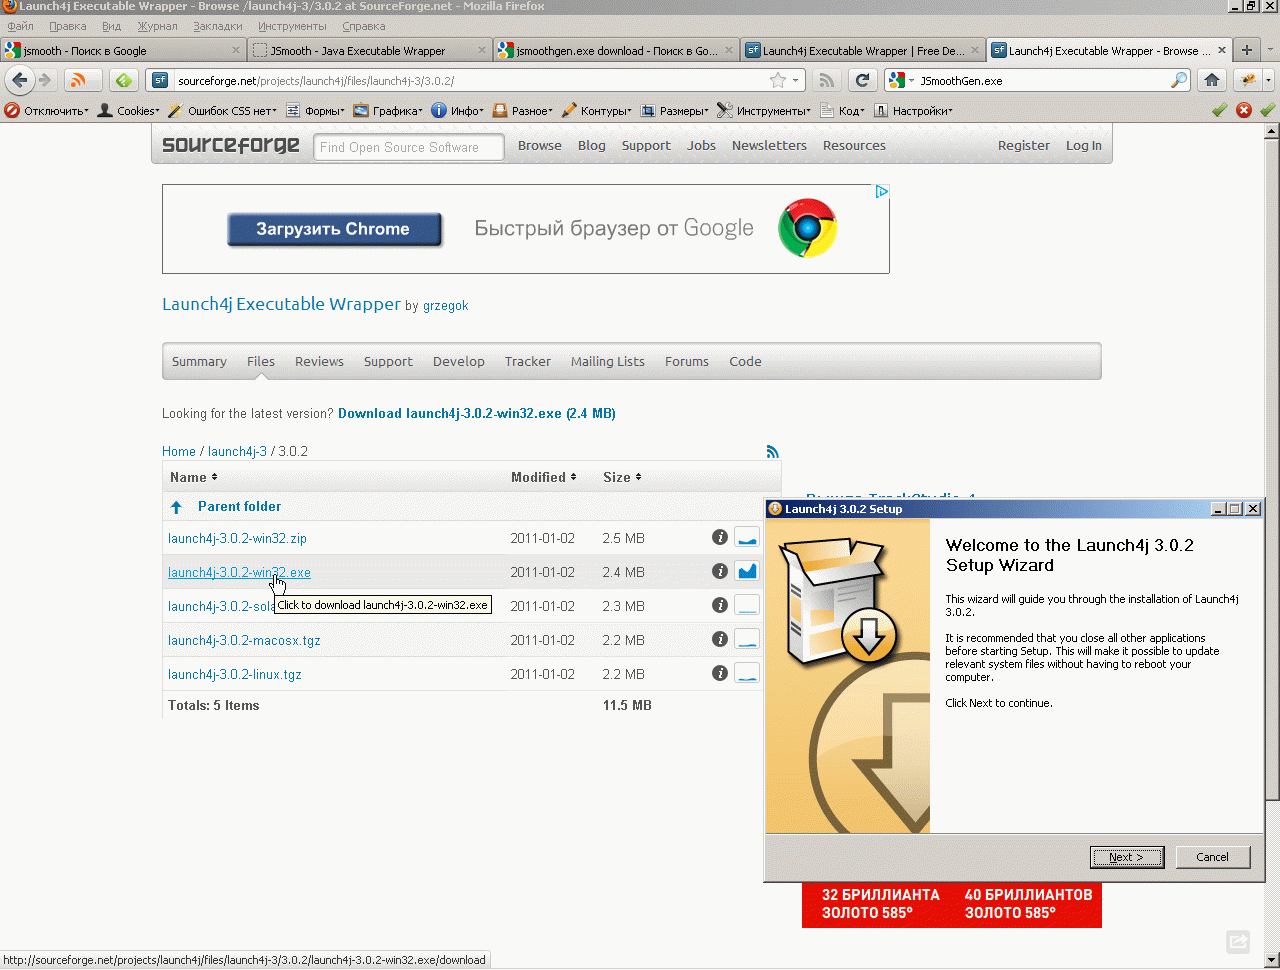Sort the file list by Size column
This screenshot has height=970, width=1280.
pyautogui.click(x=622, y=478)
